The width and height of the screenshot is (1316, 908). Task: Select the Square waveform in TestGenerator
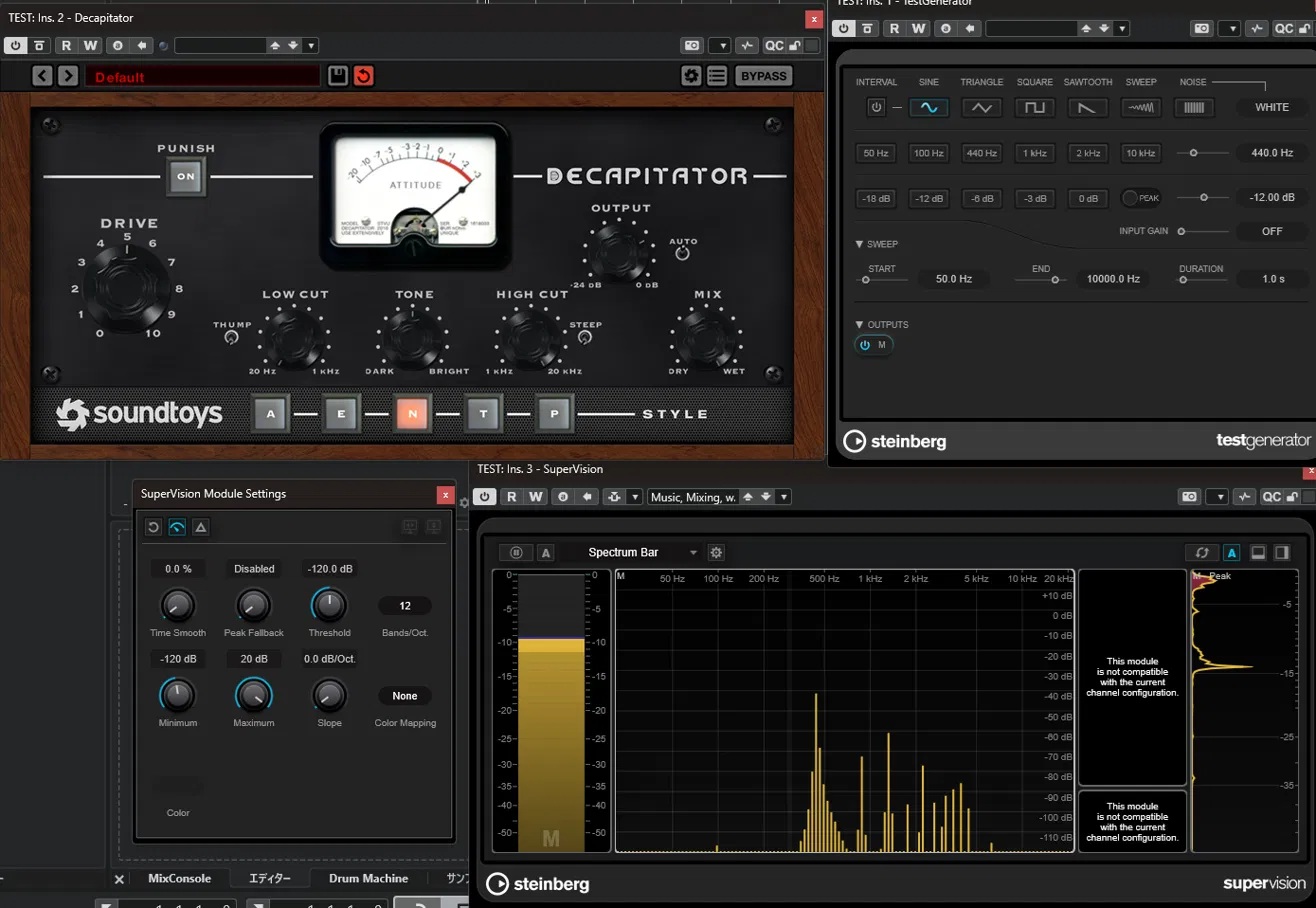pyautogui.click(x=1035, y=107)
